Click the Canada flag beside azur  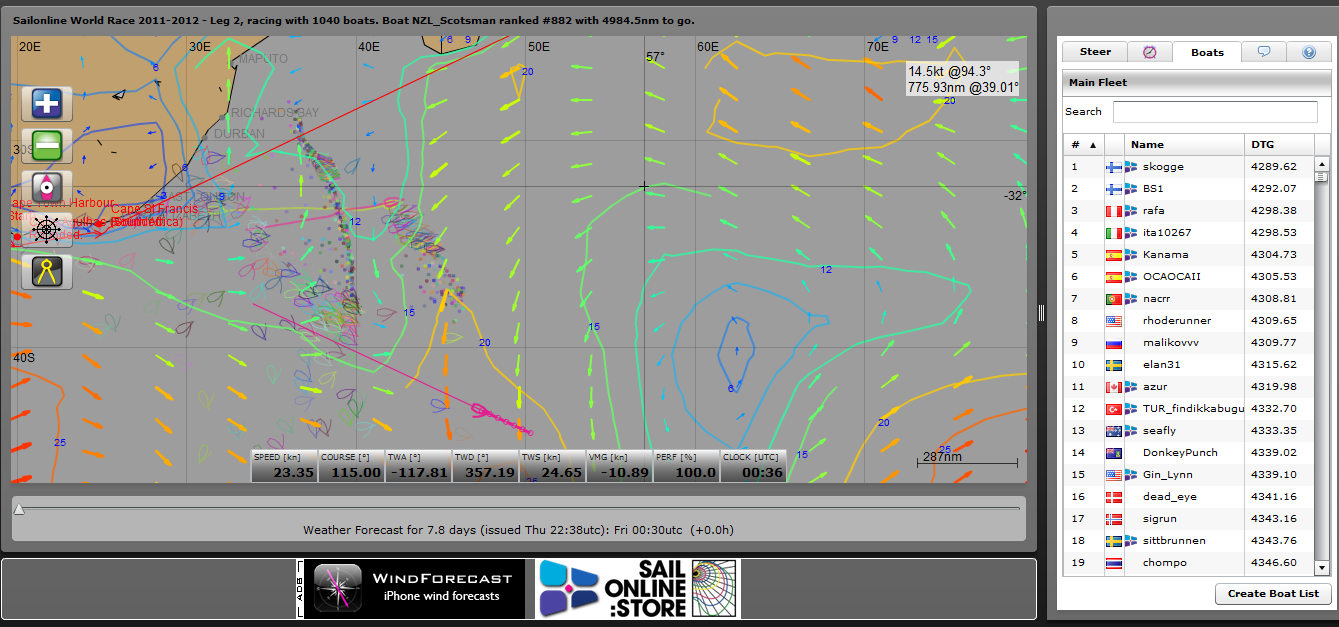click(x=1114, y=387)
